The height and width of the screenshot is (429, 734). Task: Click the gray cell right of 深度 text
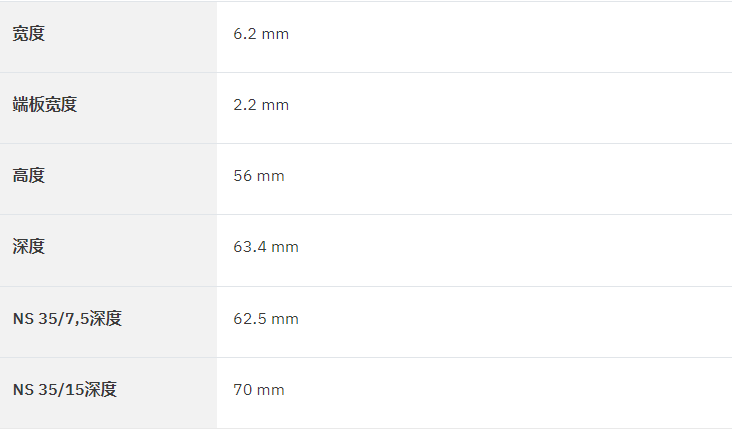131,251
